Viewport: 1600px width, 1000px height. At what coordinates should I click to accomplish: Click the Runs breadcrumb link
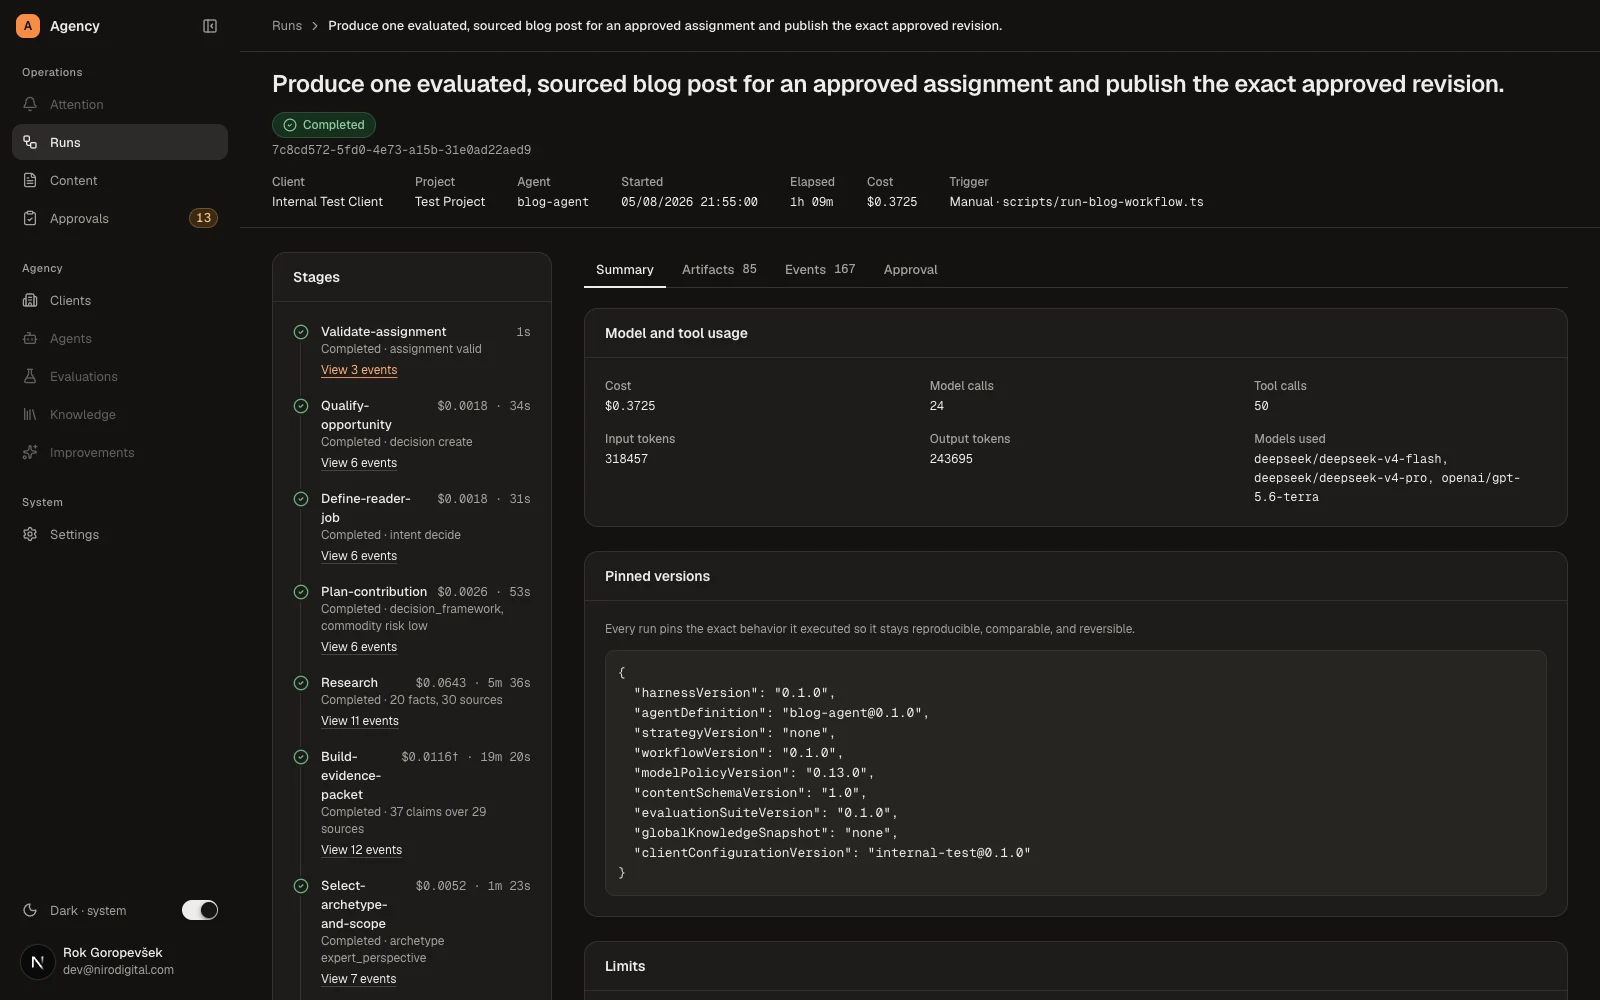[287, 26]
